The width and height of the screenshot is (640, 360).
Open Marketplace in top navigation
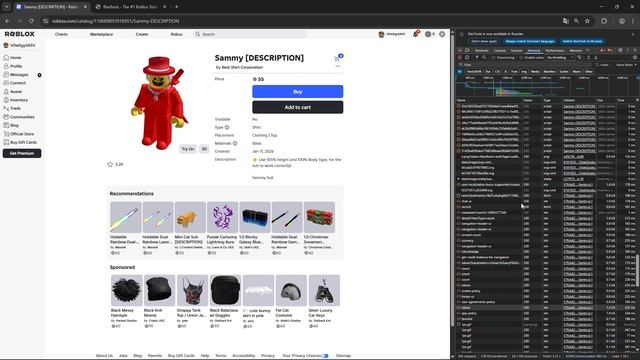(102, 34)
